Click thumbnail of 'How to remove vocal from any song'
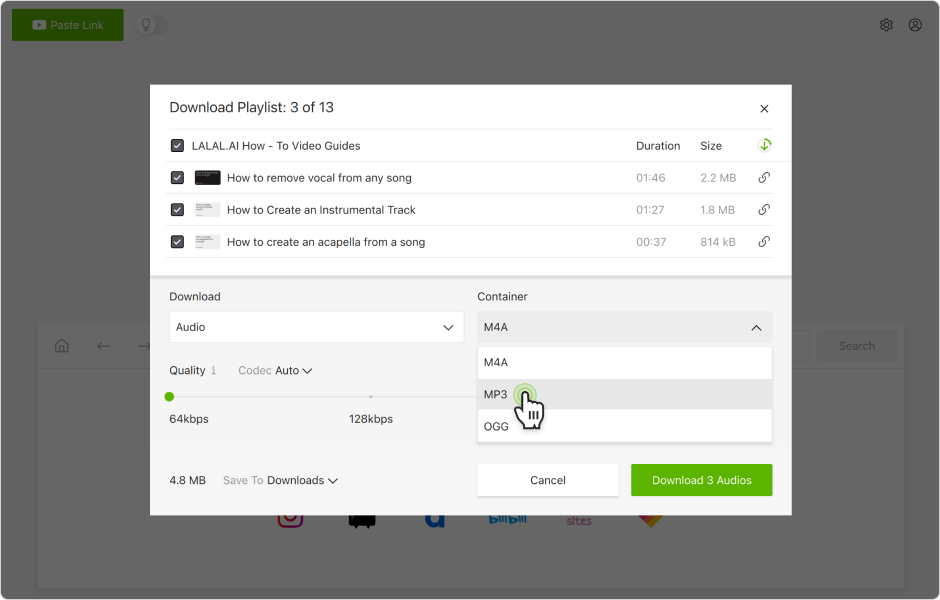Viewport: 940px width, 600px height. click(207, 177)
